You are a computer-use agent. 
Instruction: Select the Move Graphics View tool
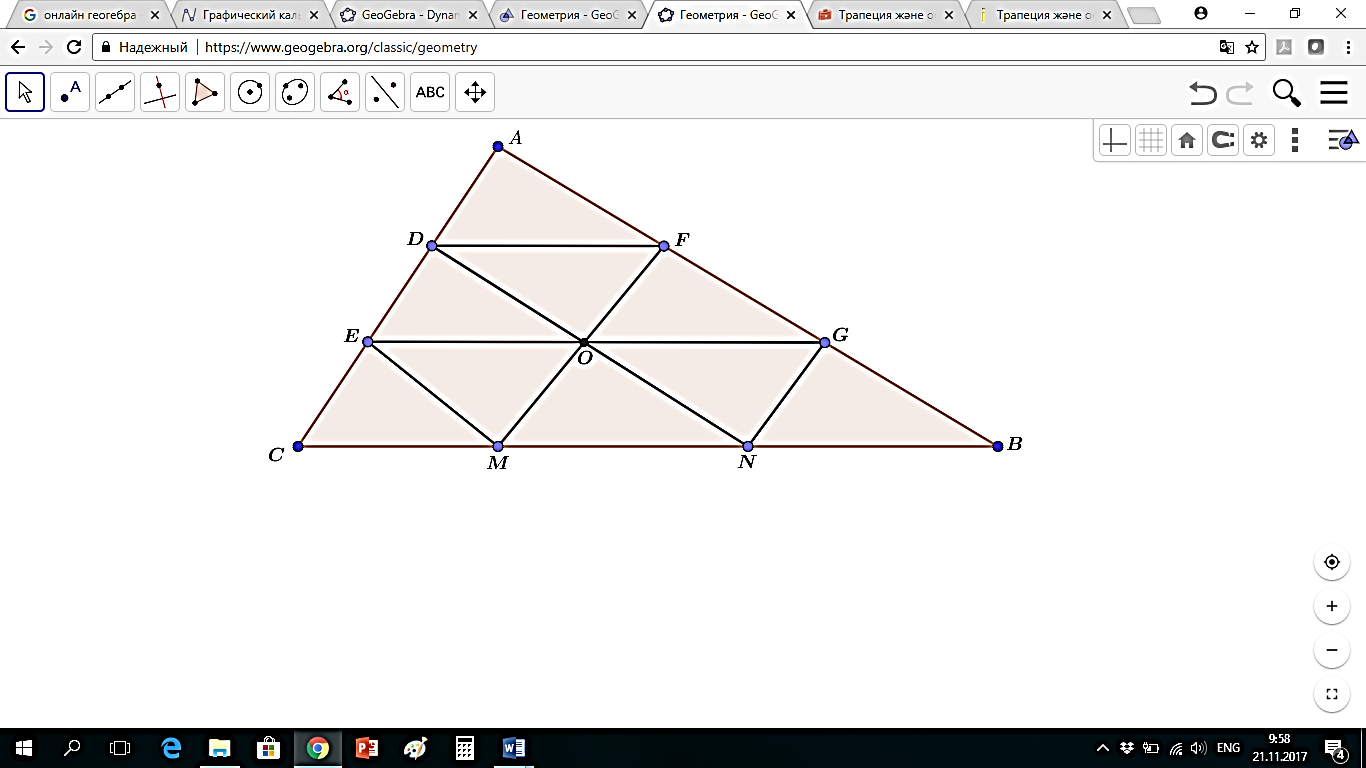pyautogui.click(x=475, y=92)
